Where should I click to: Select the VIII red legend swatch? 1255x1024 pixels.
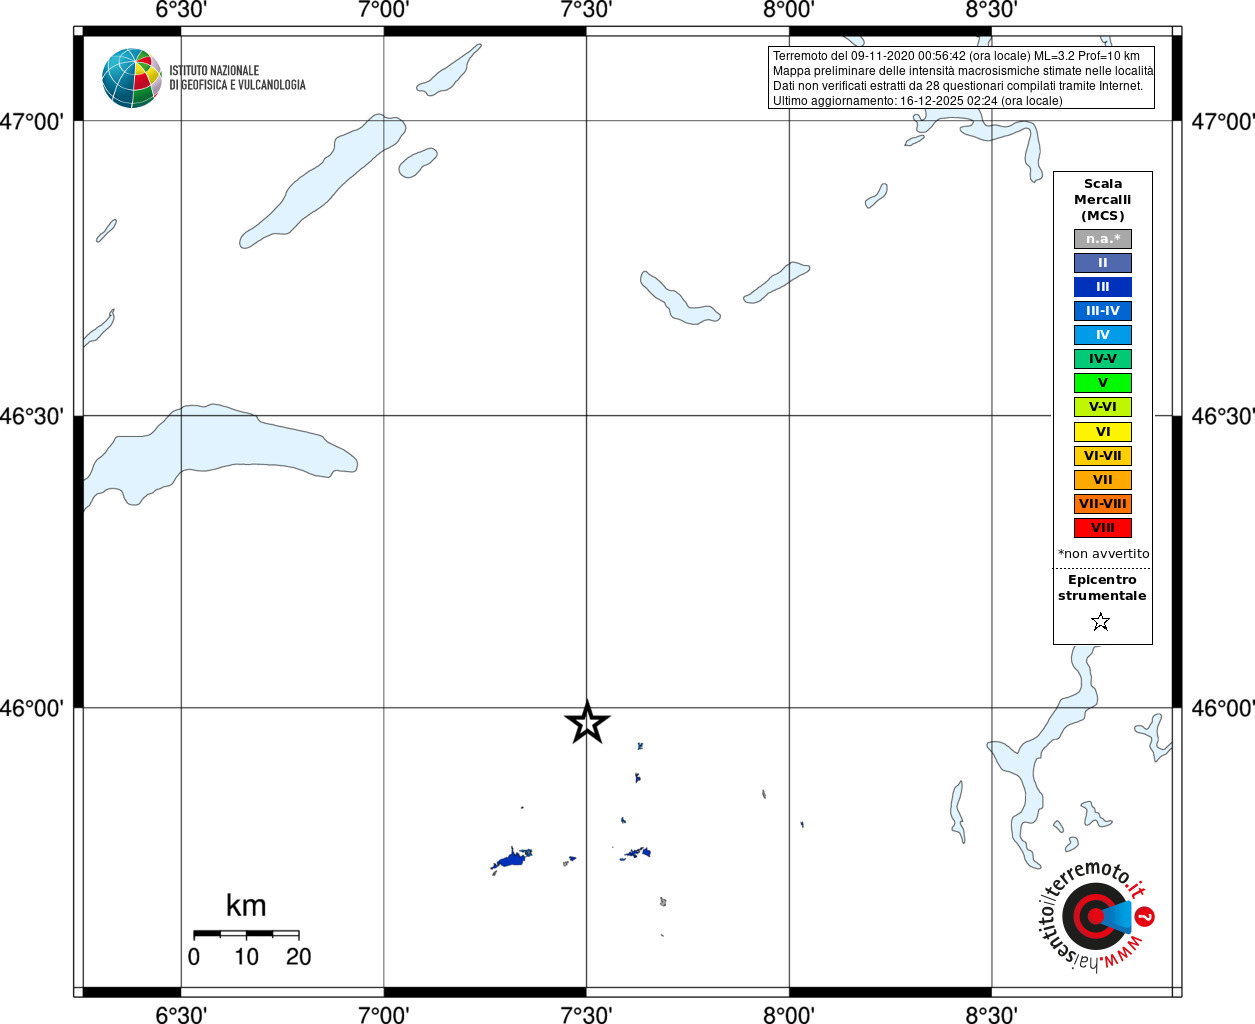pyautogui.click(x=1103, y=528)
